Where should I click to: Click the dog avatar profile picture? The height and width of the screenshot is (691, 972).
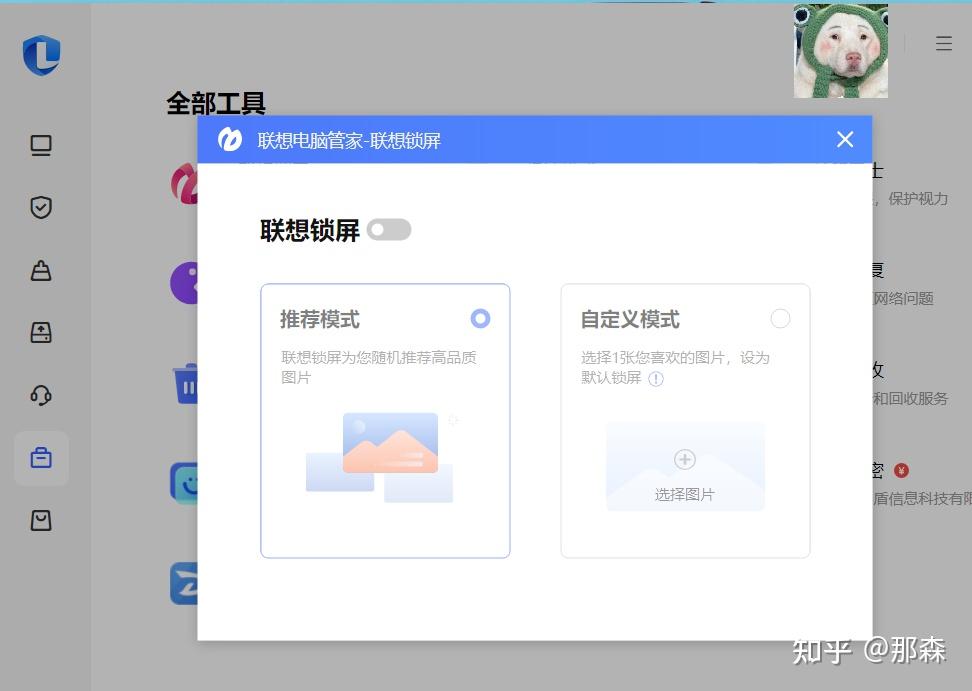click(840, 50)
